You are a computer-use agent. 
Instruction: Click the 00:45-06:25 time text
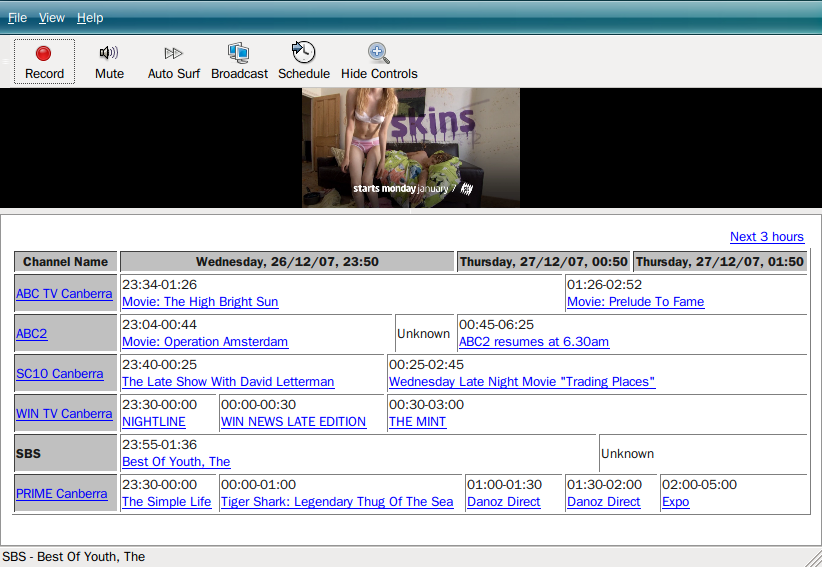click(496, 325)
